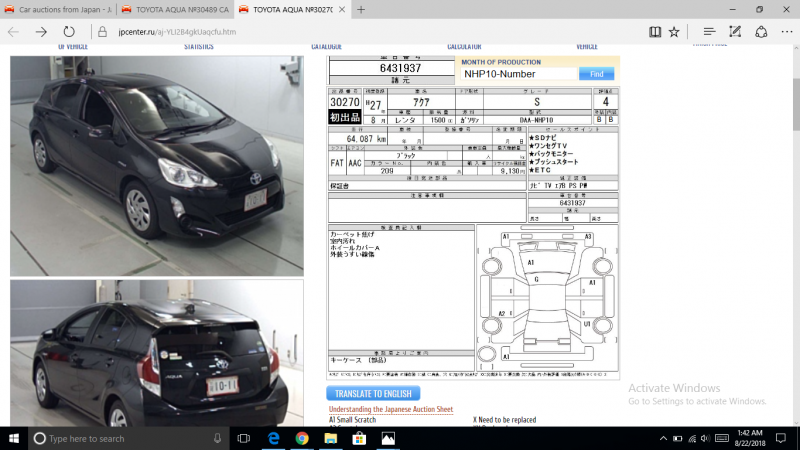Open Microsoft Store from taskbar

click(x=359, y=438)
